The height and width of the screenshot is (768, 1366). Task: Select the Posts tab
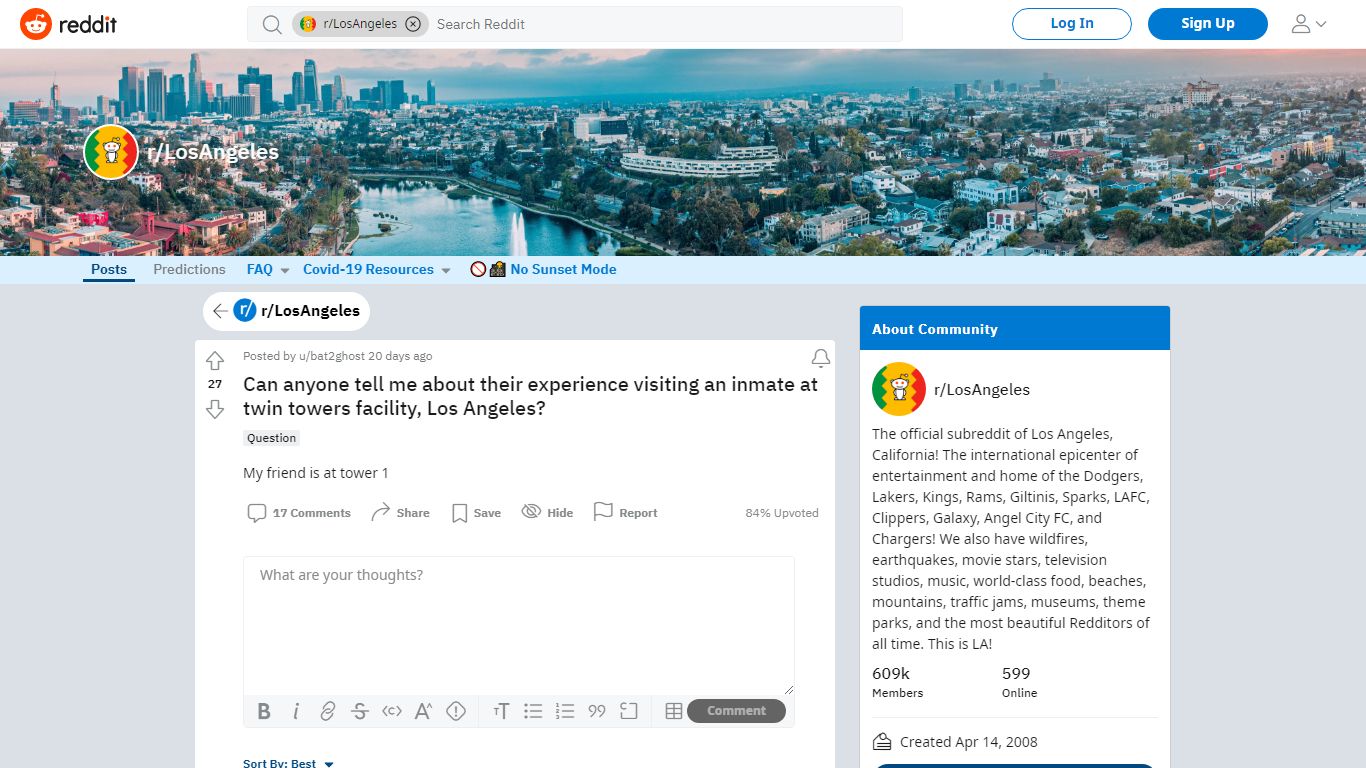[109, 269]
